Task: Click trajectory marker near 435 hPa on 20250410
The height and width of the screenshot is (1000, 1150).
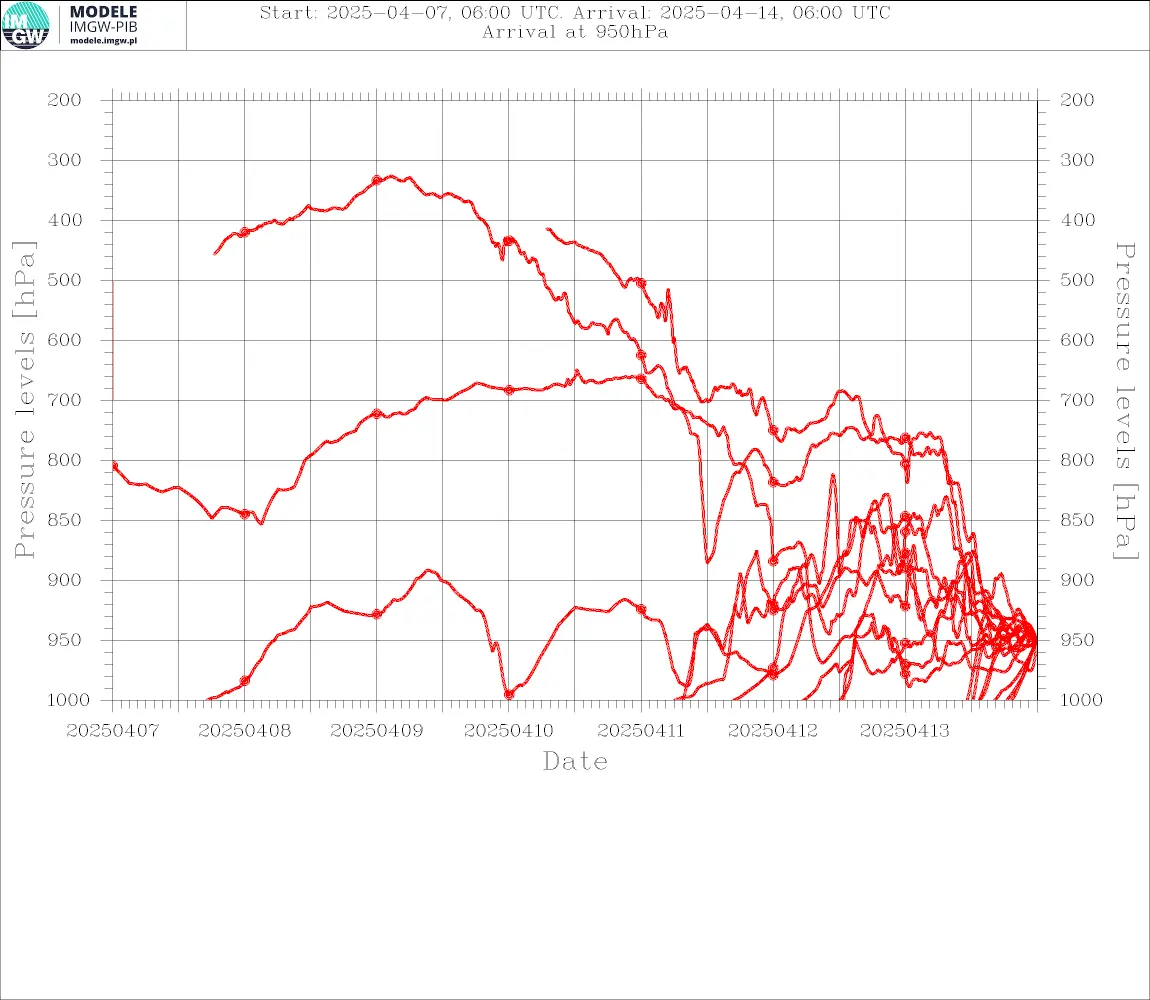Action: pyautogui.click(x=509, y=241)
